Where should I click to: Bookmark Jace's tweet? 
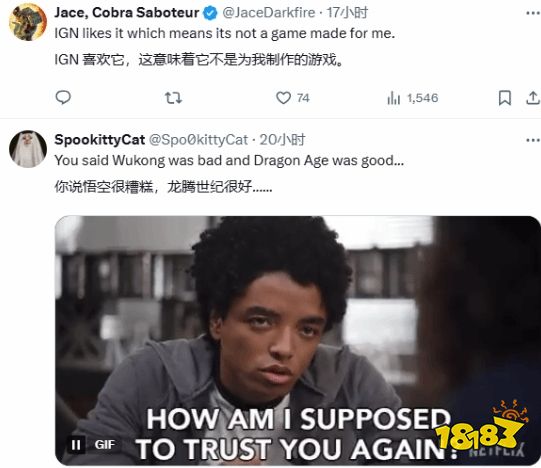pos(505,98)
